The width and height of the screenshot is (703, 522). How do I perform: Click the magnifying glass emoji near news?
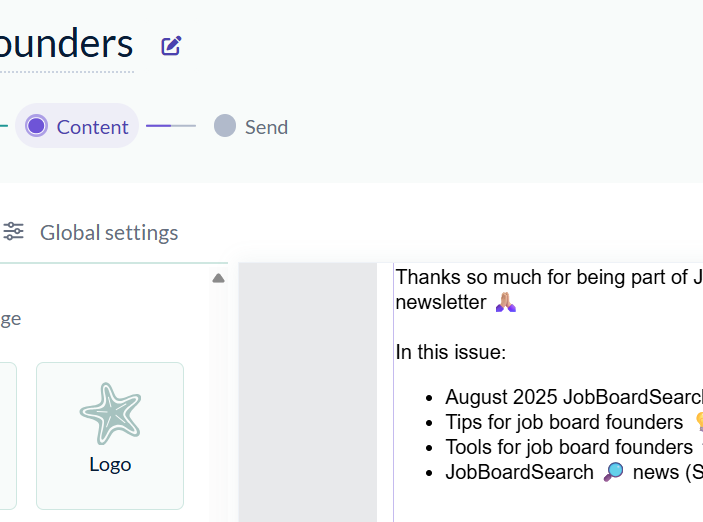click(x=614, y=472)
